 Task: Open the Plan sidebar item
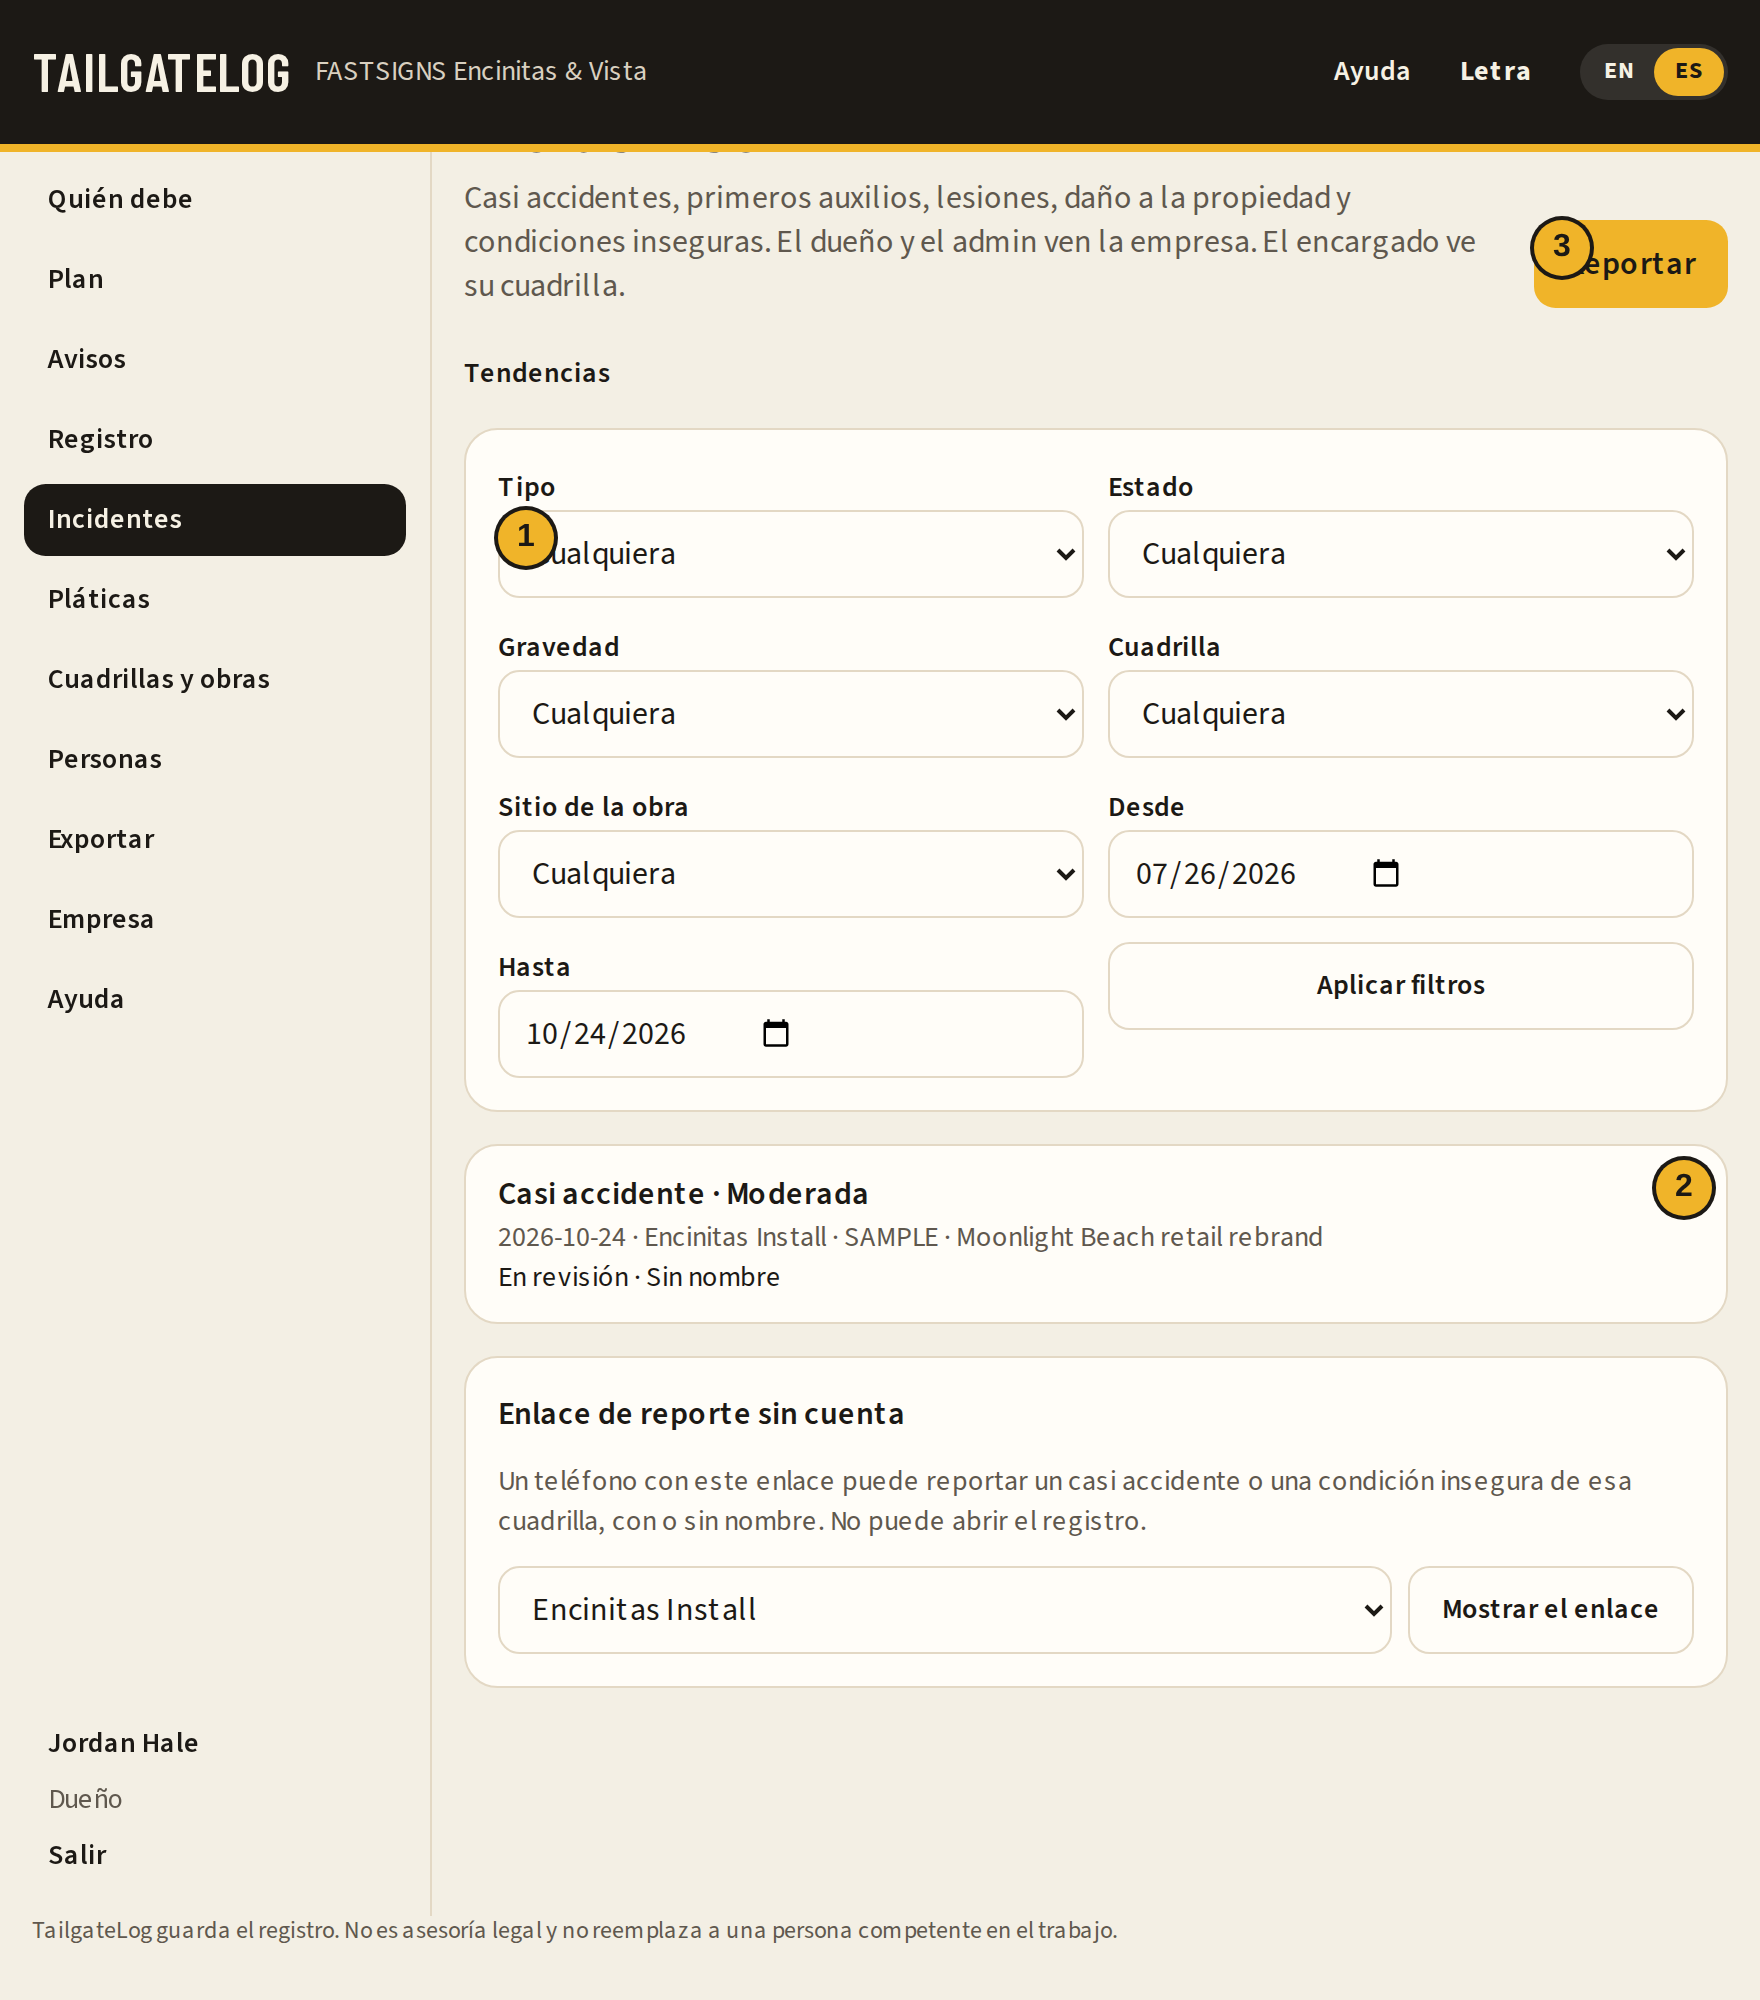tap(215, 279)
